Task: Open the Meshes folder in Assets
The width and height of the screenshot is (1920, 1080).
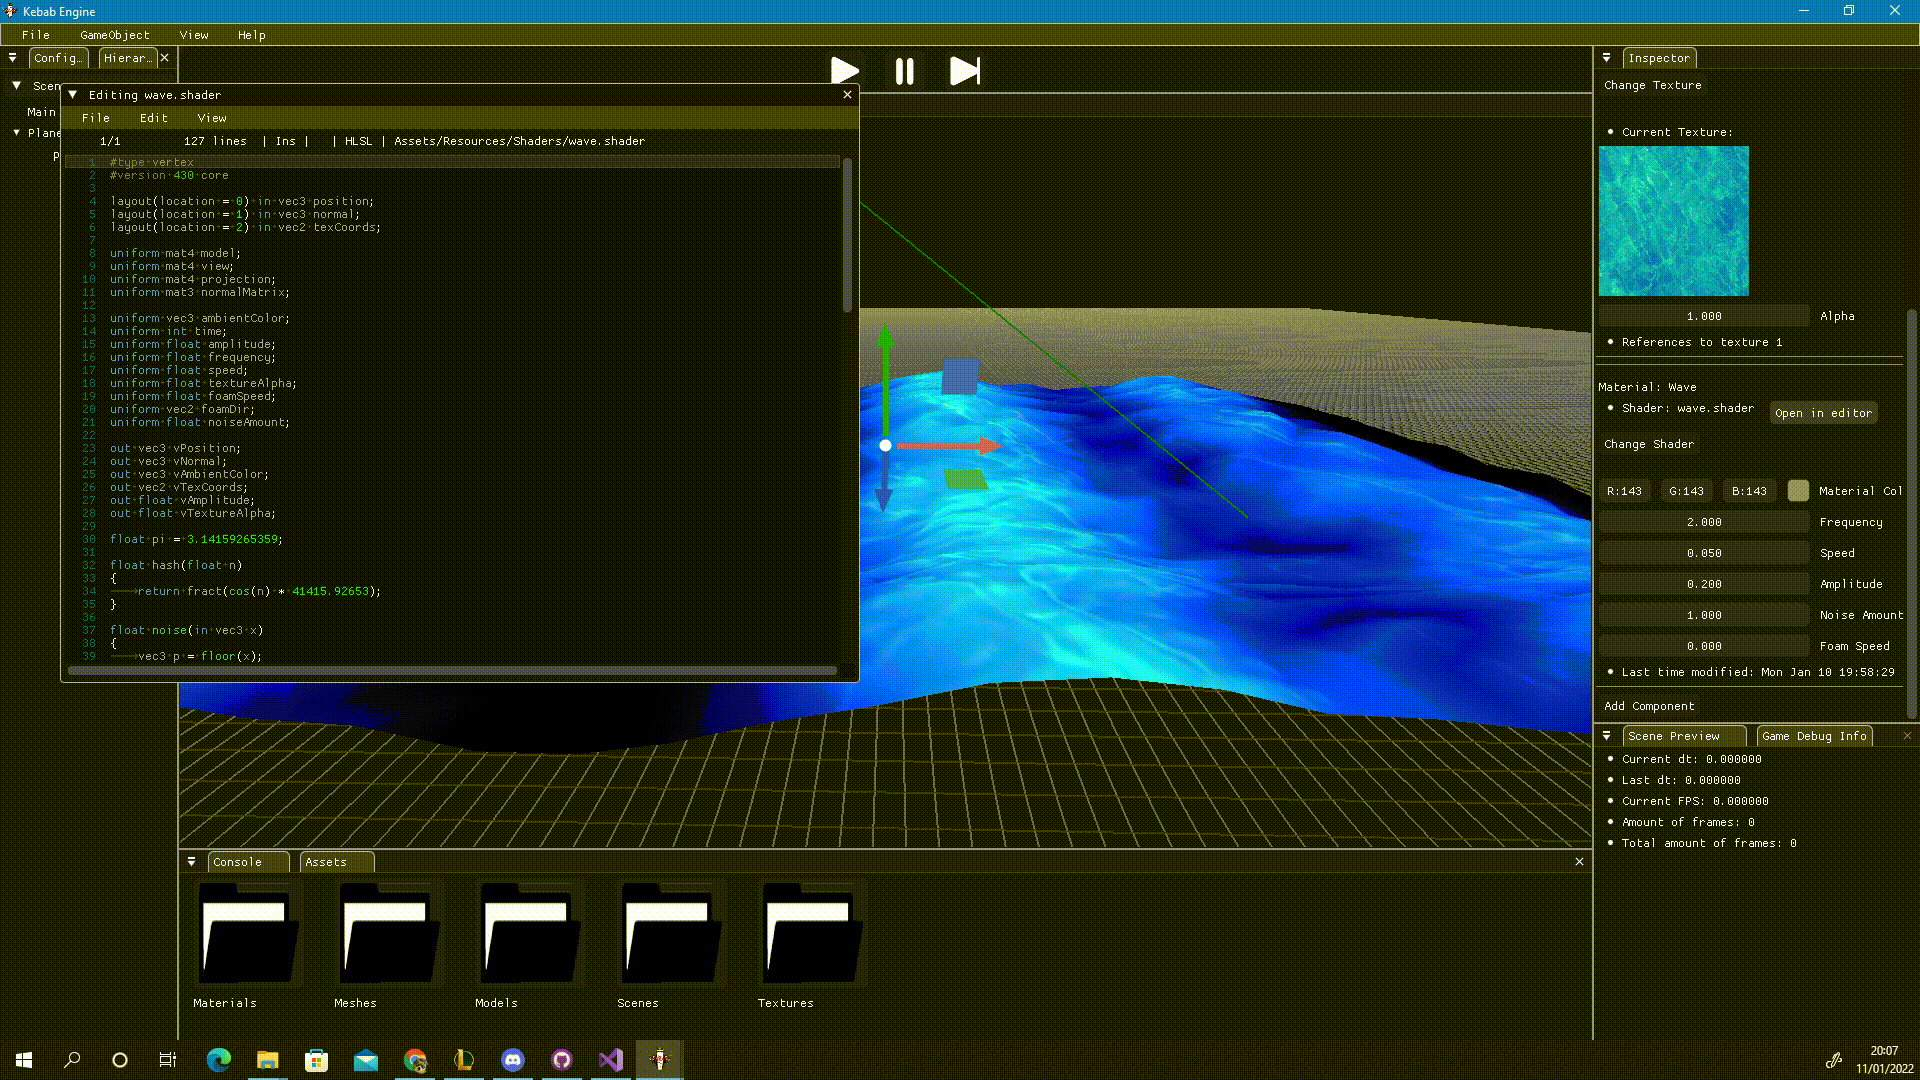Action: tap(388, 933)
